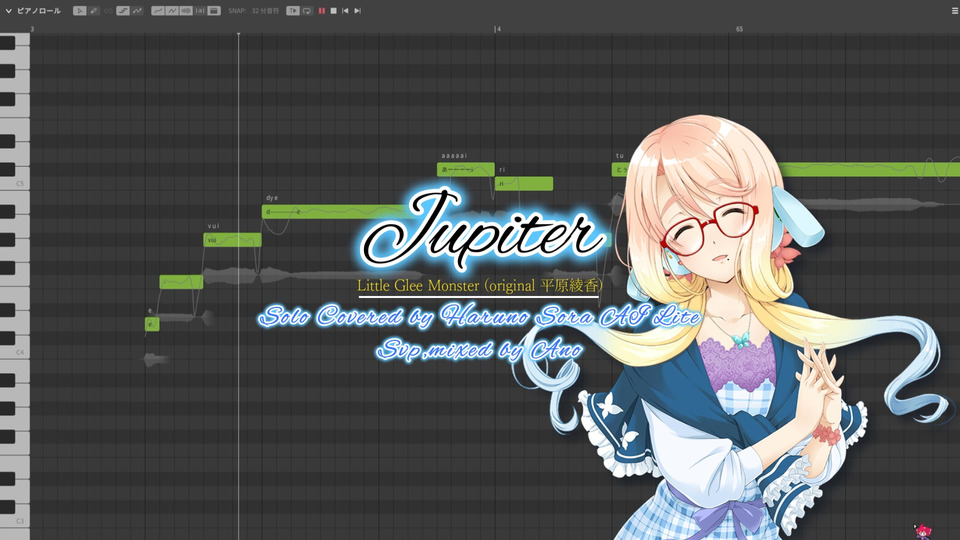Open the hamburger menu at top right

(x=954, y=11)
